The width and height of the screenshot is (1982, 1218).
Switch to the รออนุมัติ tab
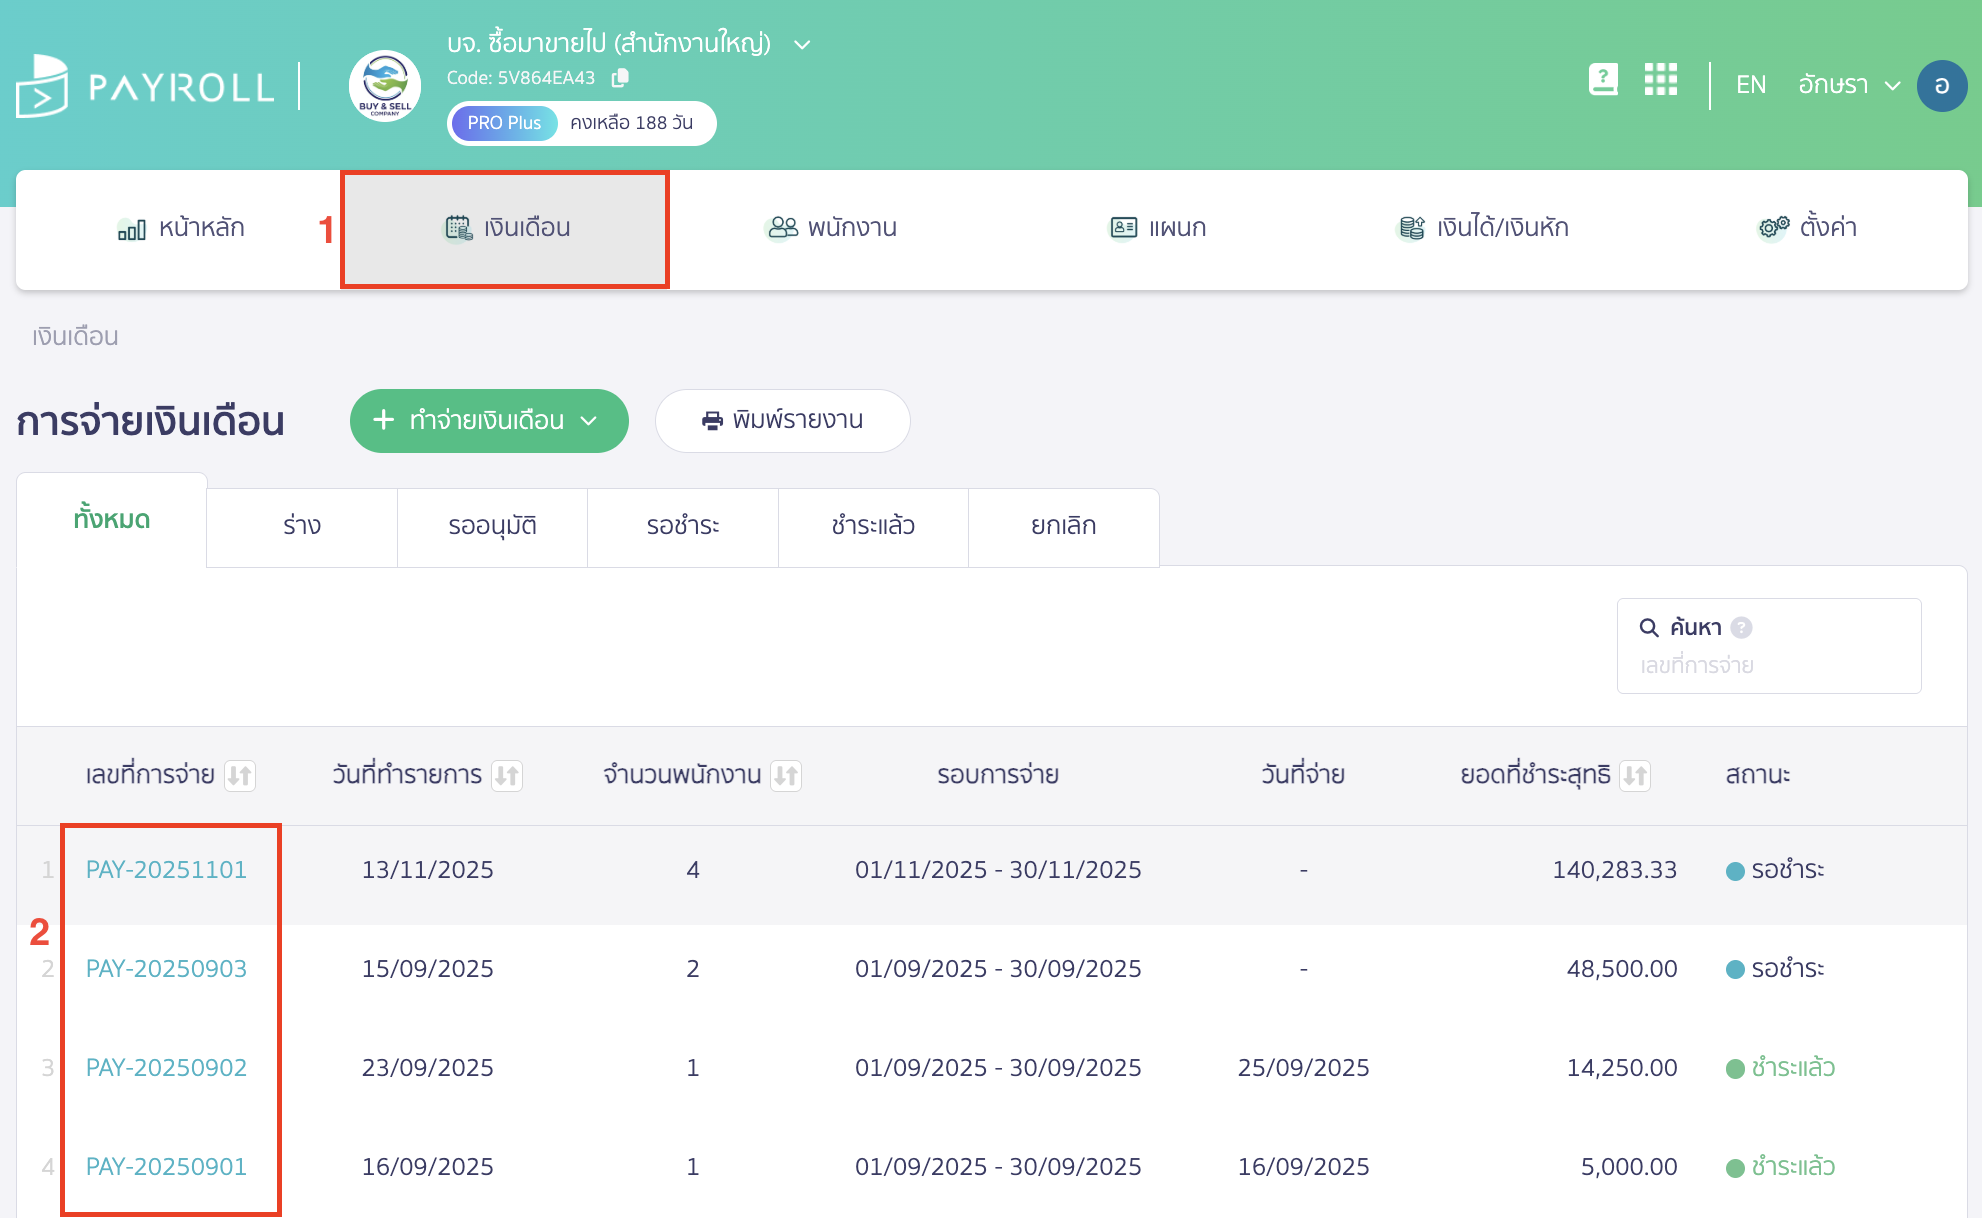(x=492, y=526)
